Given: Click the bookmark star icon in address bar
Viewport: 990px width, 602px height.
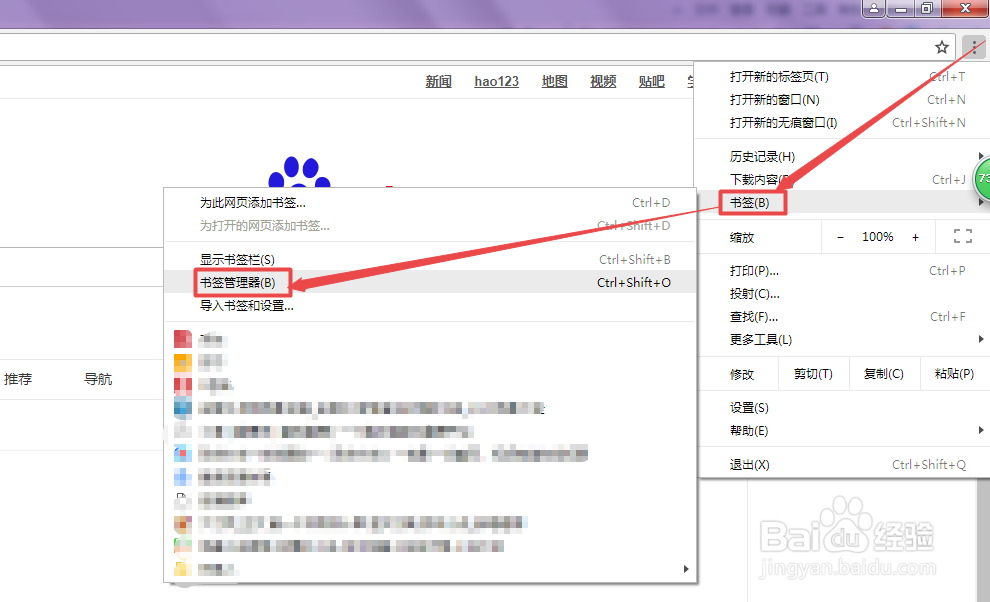Looking at the screenshot, I should coord(941,47).
